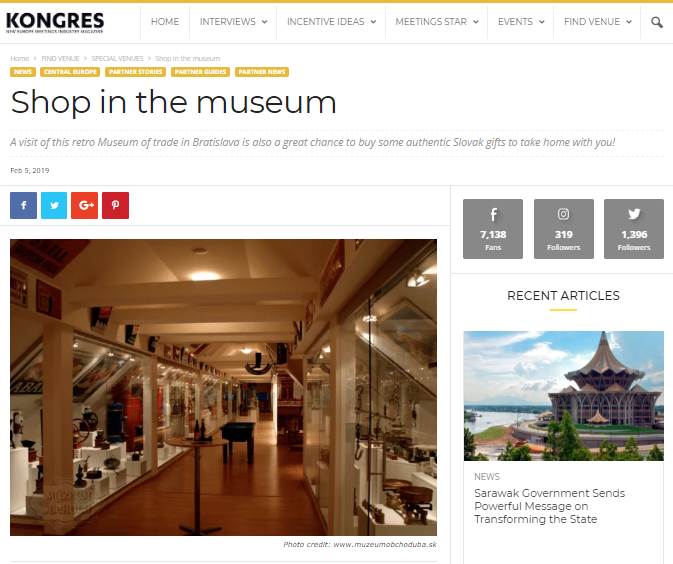Share article via Google Plus
The height and width of the screenshot is (564, 673).
(85, 206)
